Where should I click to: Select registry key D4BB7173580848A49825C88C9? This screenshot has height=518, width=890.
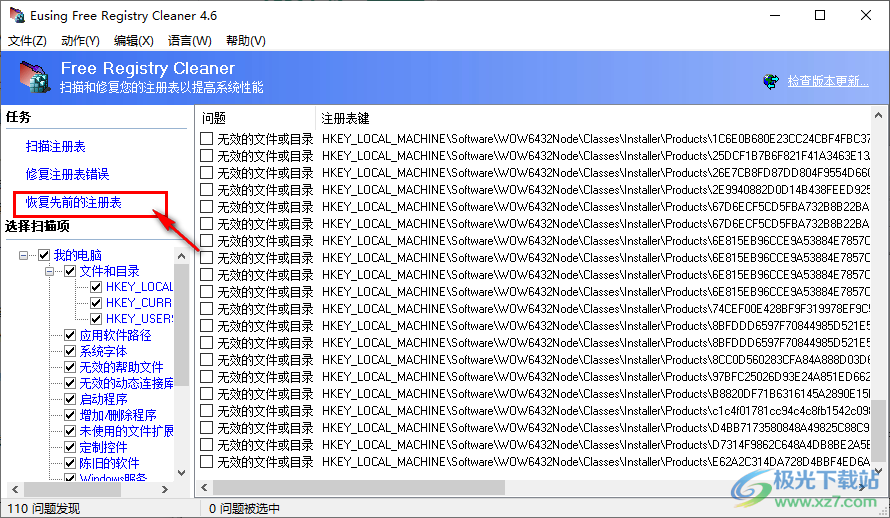(595, 428)
